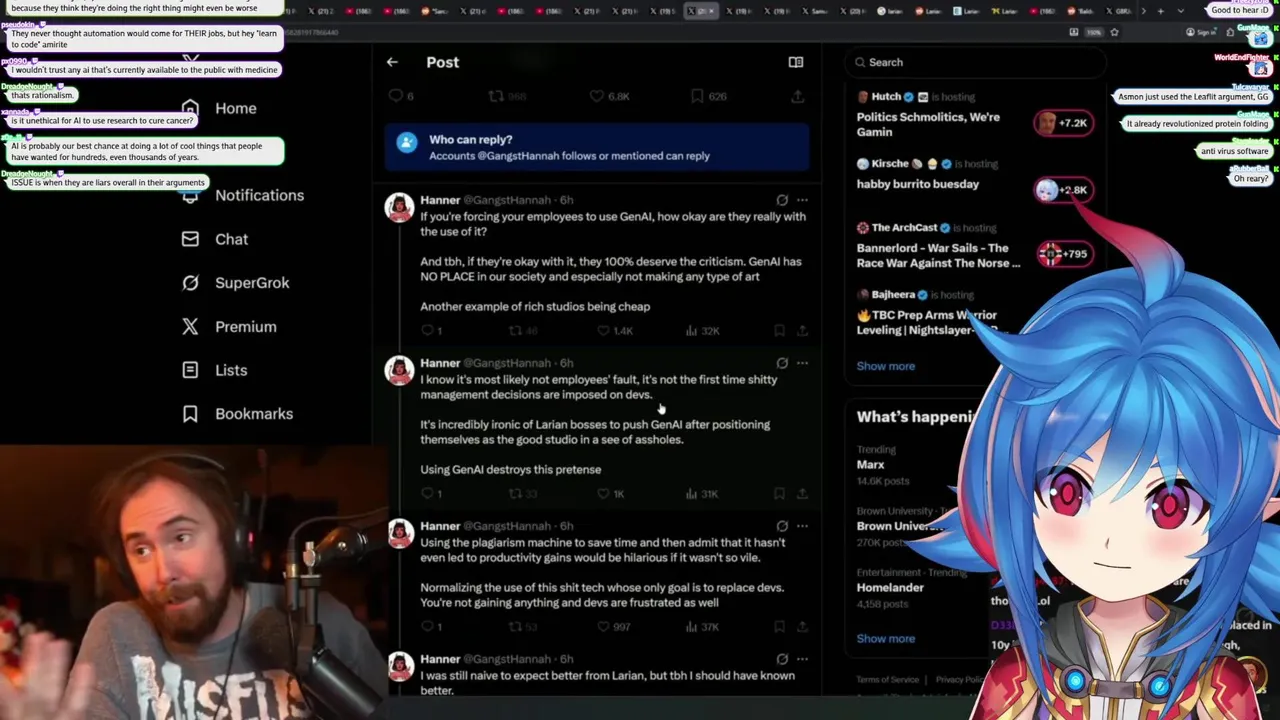Click the +795 listeners badge for ArchCast

(x=1063, y=254)
